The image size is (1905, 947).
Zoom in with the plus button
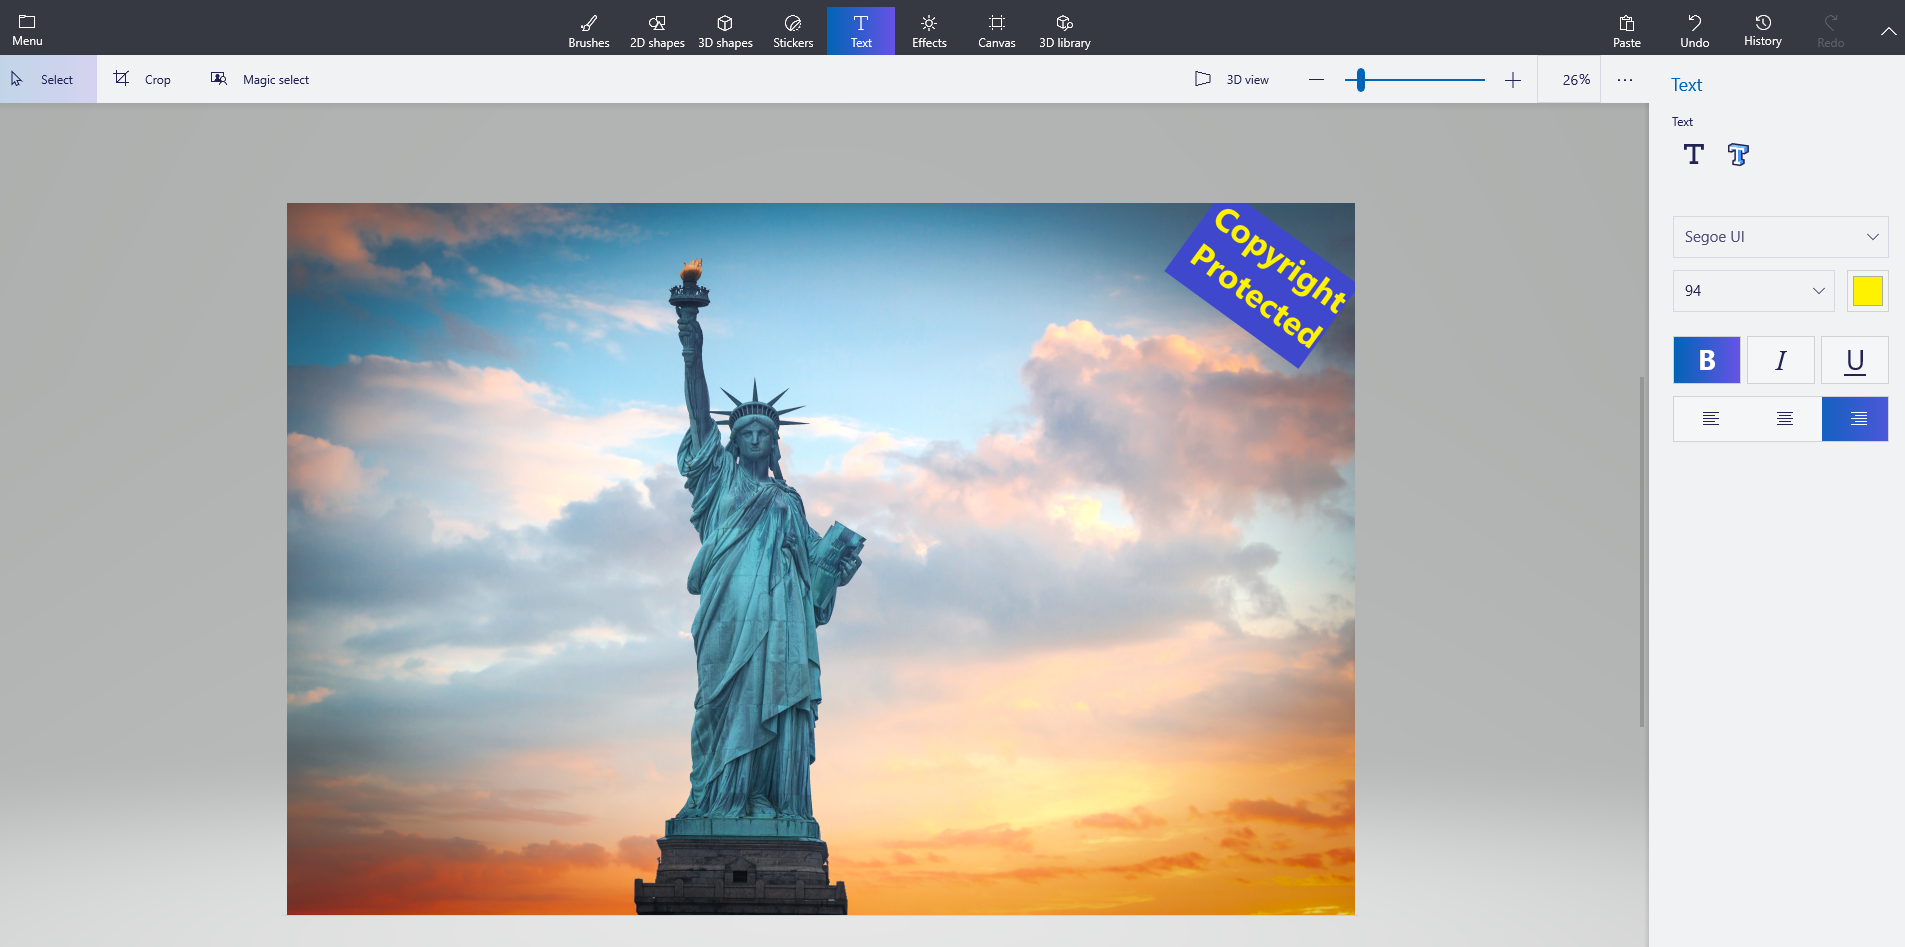coord(1513,79)
